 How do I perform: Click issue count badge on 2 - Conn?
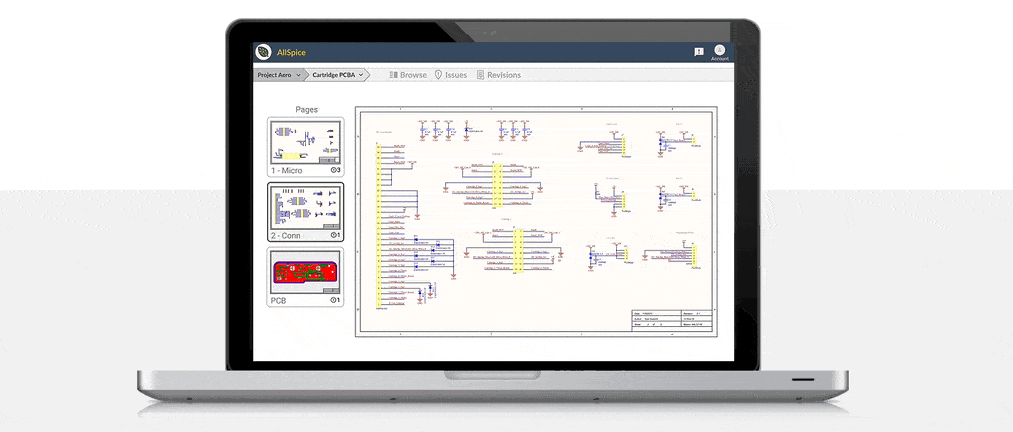point(335,236)
